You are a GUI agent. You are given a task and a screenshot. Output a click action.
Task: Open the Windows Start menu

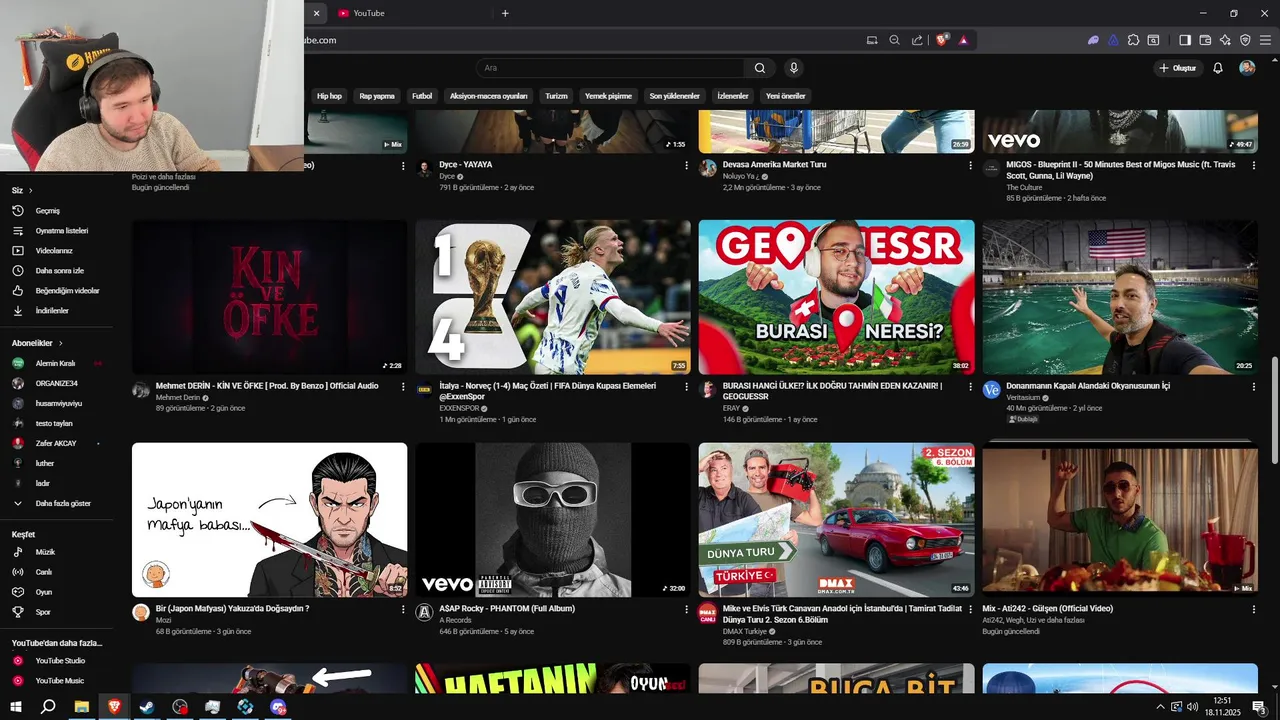[x=16, y=706]
